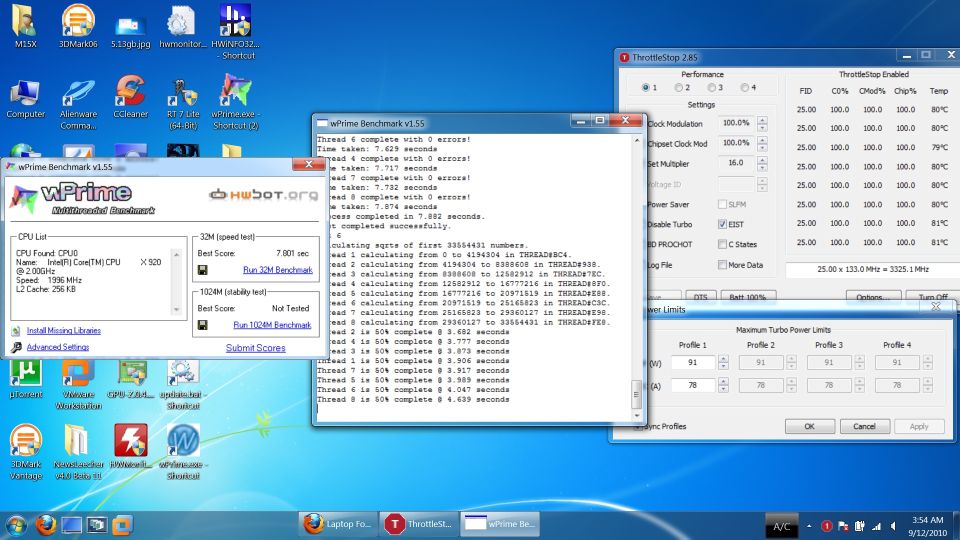Click the A/C indicator on taskbar

pyautogui.click(x=781, y=526)
